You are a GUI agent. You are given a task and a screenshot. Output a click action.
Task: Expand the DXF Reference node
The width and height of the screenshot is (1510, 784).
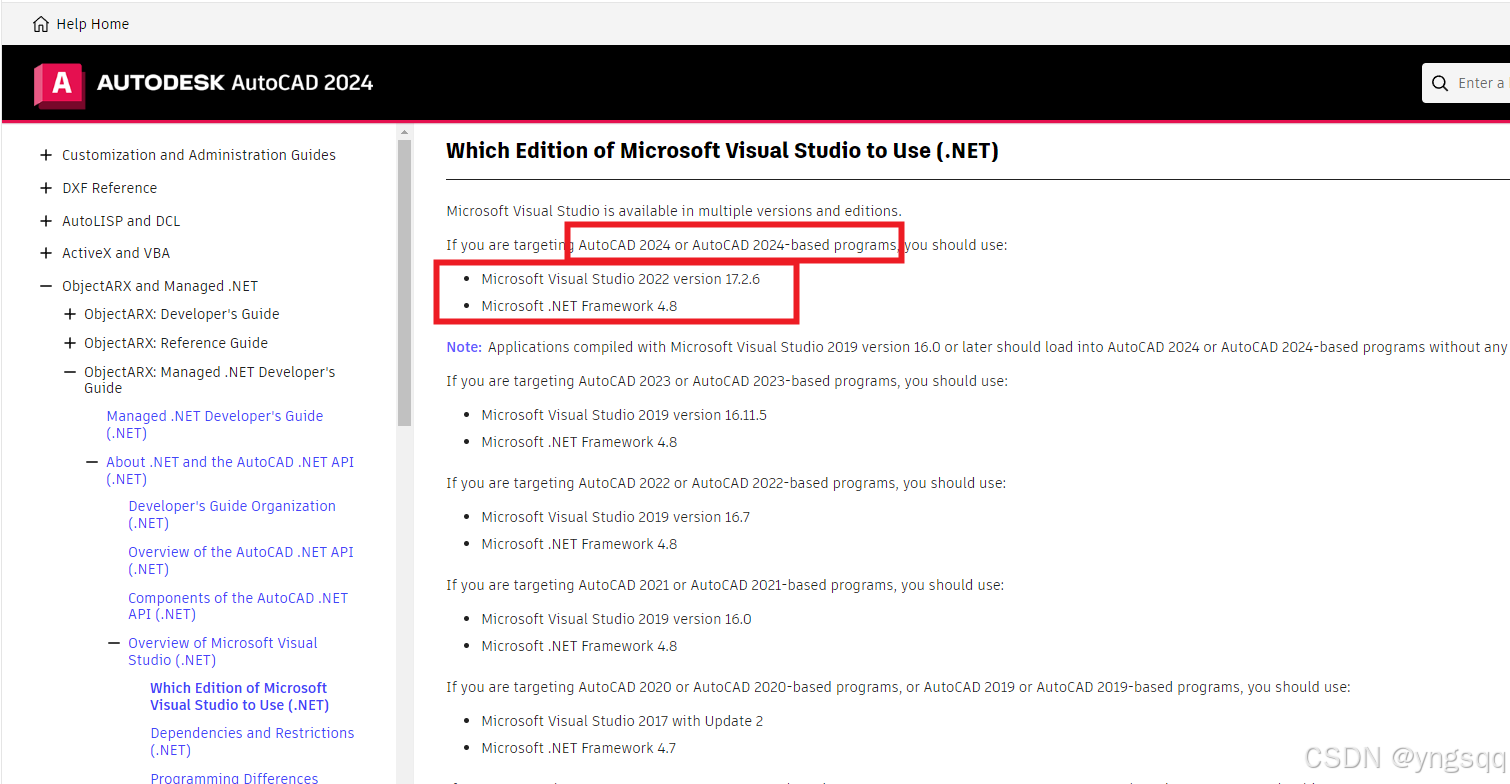(46, 188)
